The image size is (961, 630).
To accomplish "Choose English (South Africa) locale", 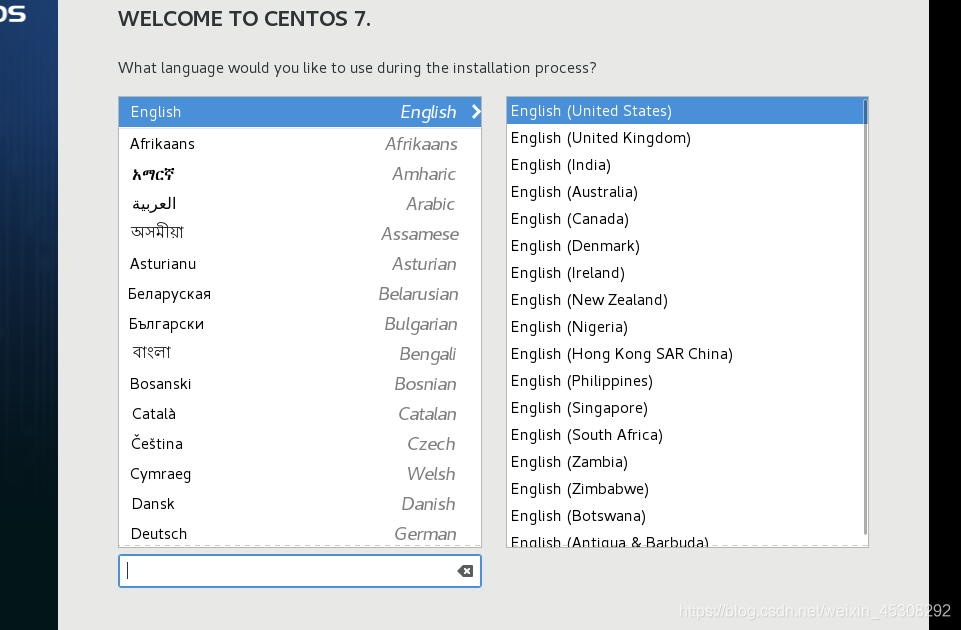I will 685,435.
